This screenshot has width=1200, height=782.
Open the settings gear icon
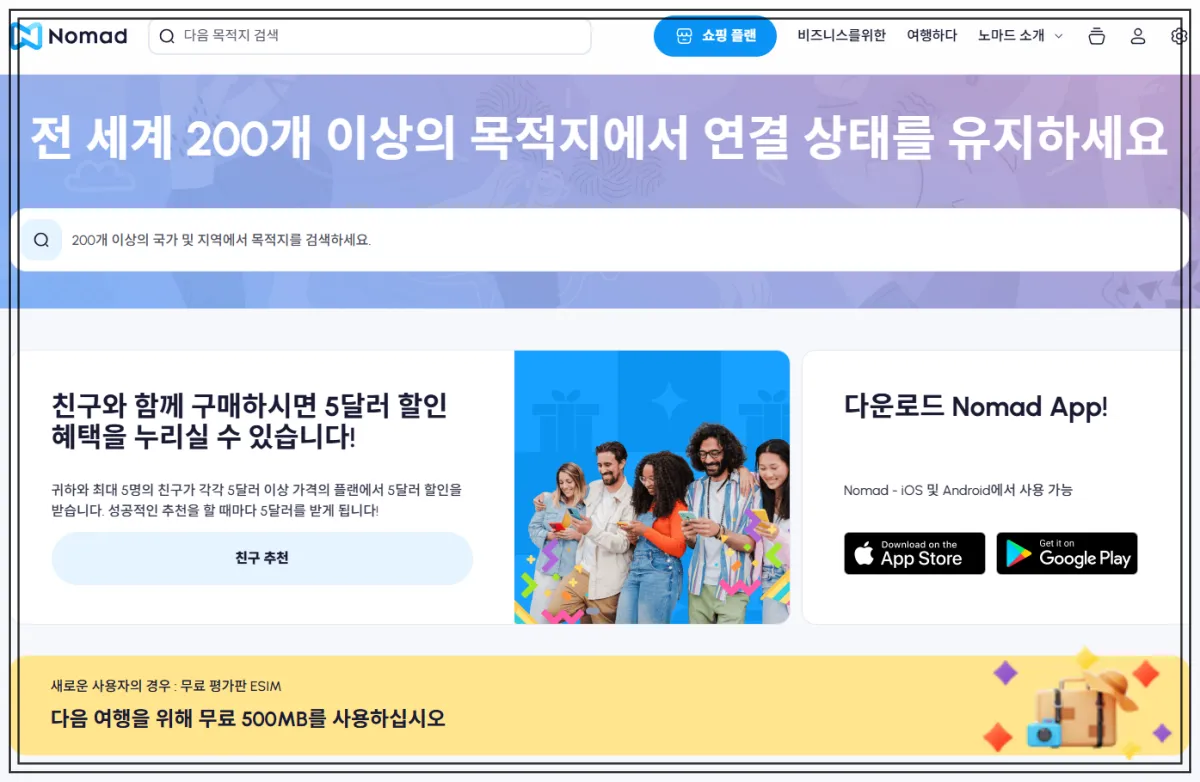(1179, 36)
